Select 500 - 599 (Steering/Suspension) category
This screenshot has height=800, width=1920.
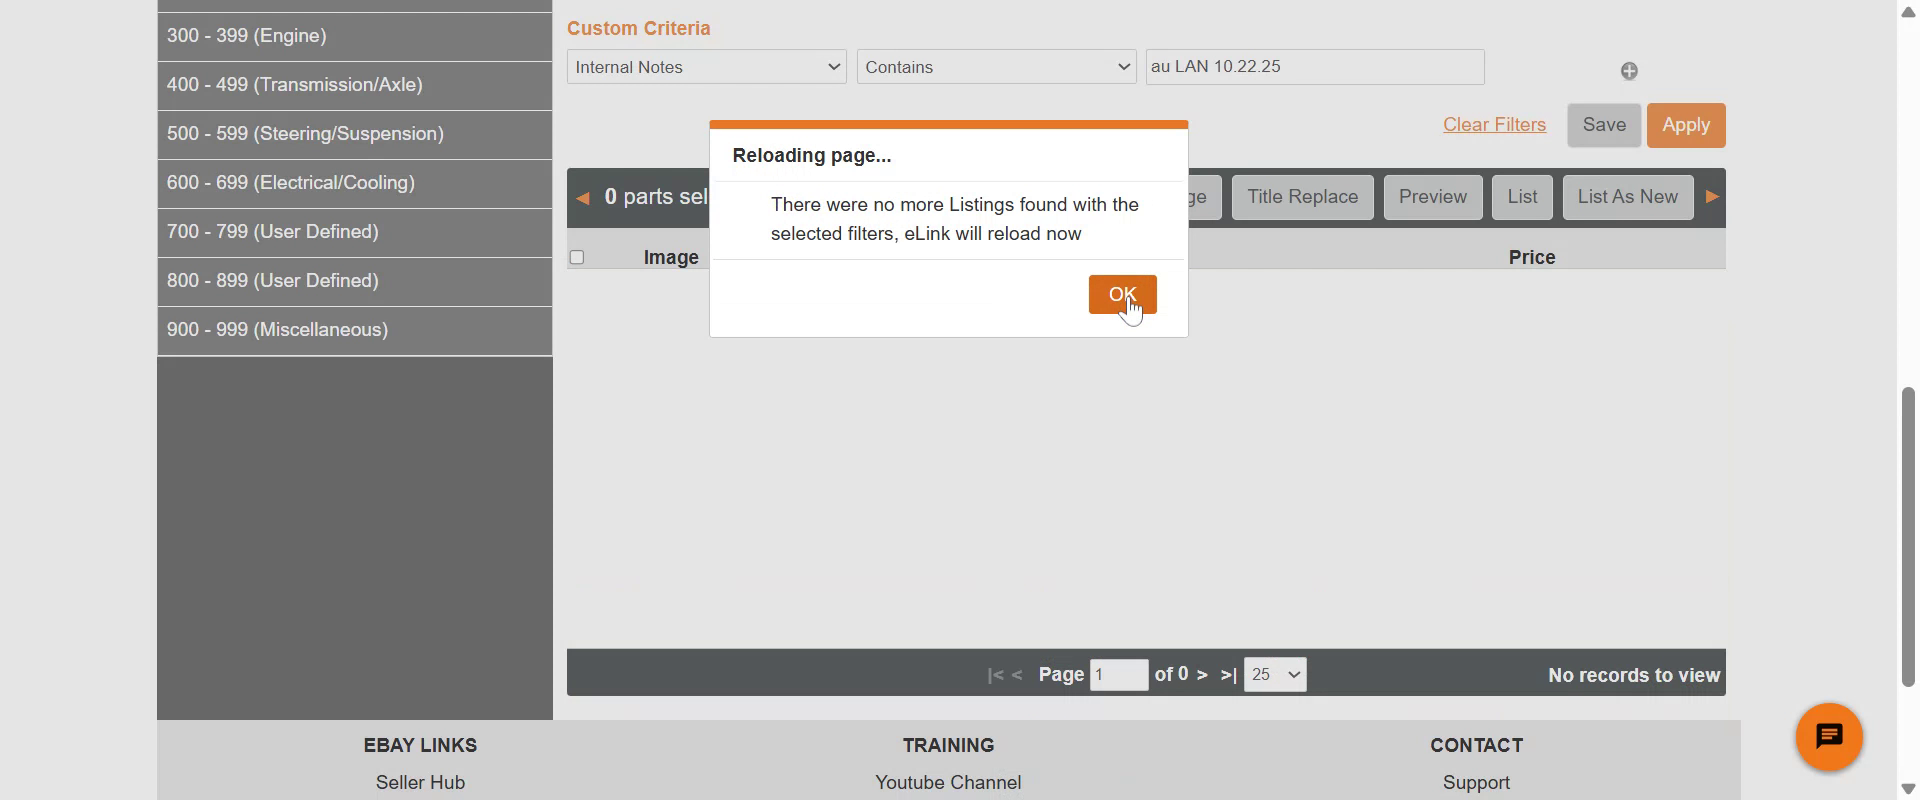(354, 134)
